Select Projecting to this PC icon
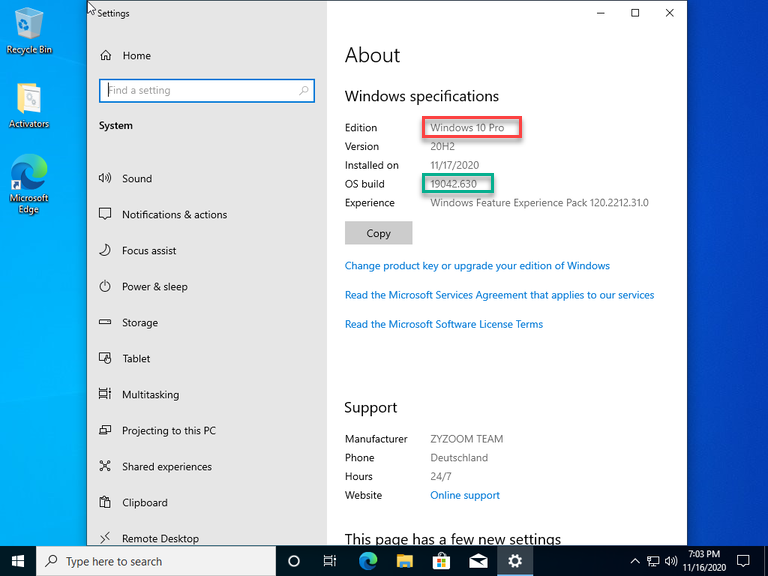Viewport: 768px width, 576px height. 105,430
